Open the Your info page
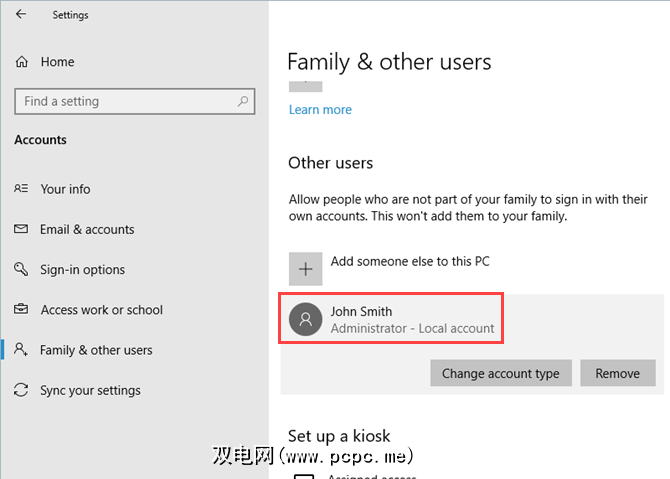The height and width of the screenshot is (479, 670). (66, 189)
